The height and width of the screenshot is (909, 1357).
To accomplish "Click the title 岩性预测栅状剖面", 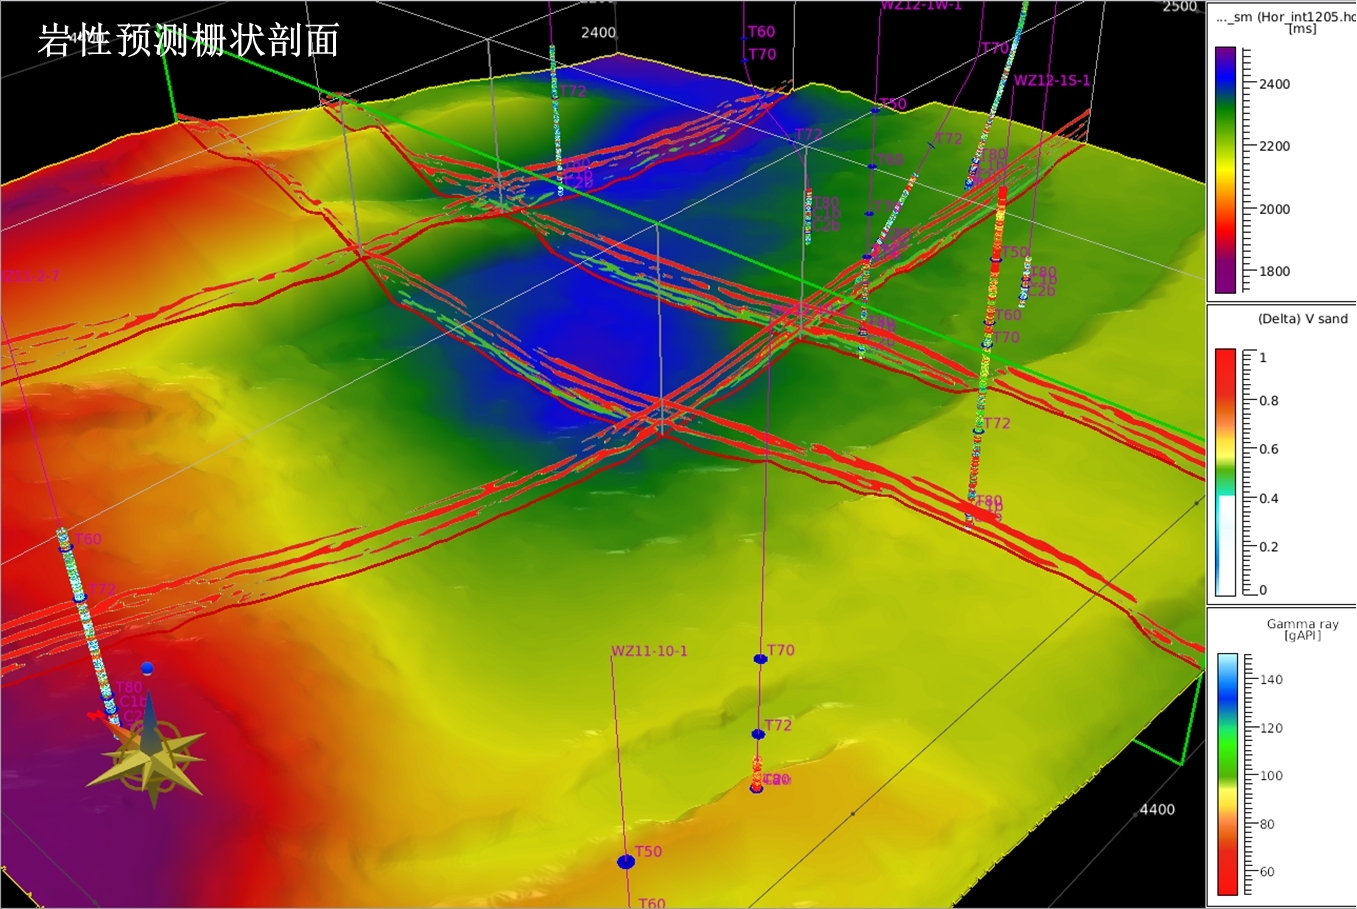I will pyautogui.click(x=189, y=40).
